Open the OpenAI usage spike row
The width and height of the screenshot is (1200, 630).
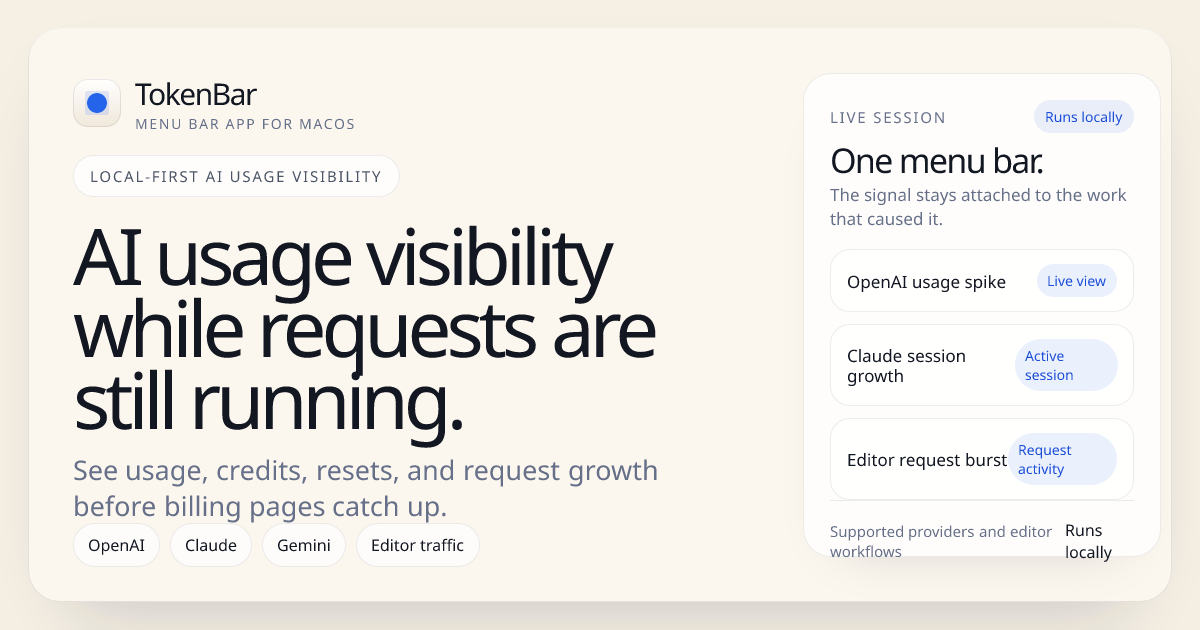coord(982,281)
